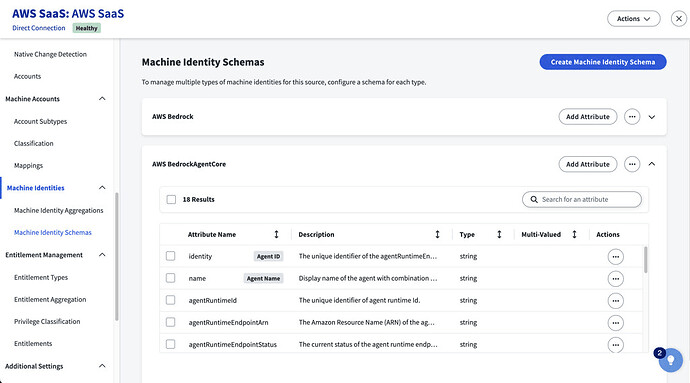Screen dimensions: 690x383
Task: Focus the Search for an attribute field
Action: (582, 199)
